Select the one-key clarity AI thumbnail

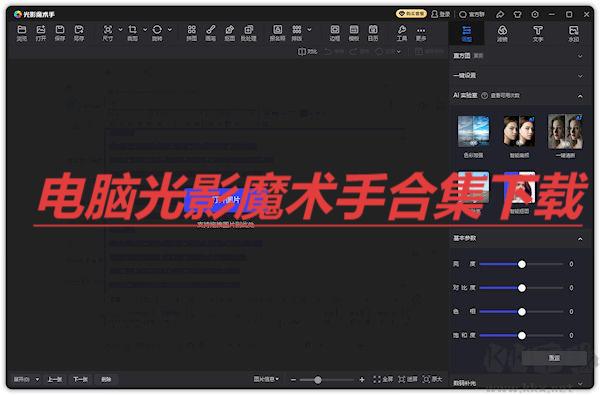pos(565,132)
